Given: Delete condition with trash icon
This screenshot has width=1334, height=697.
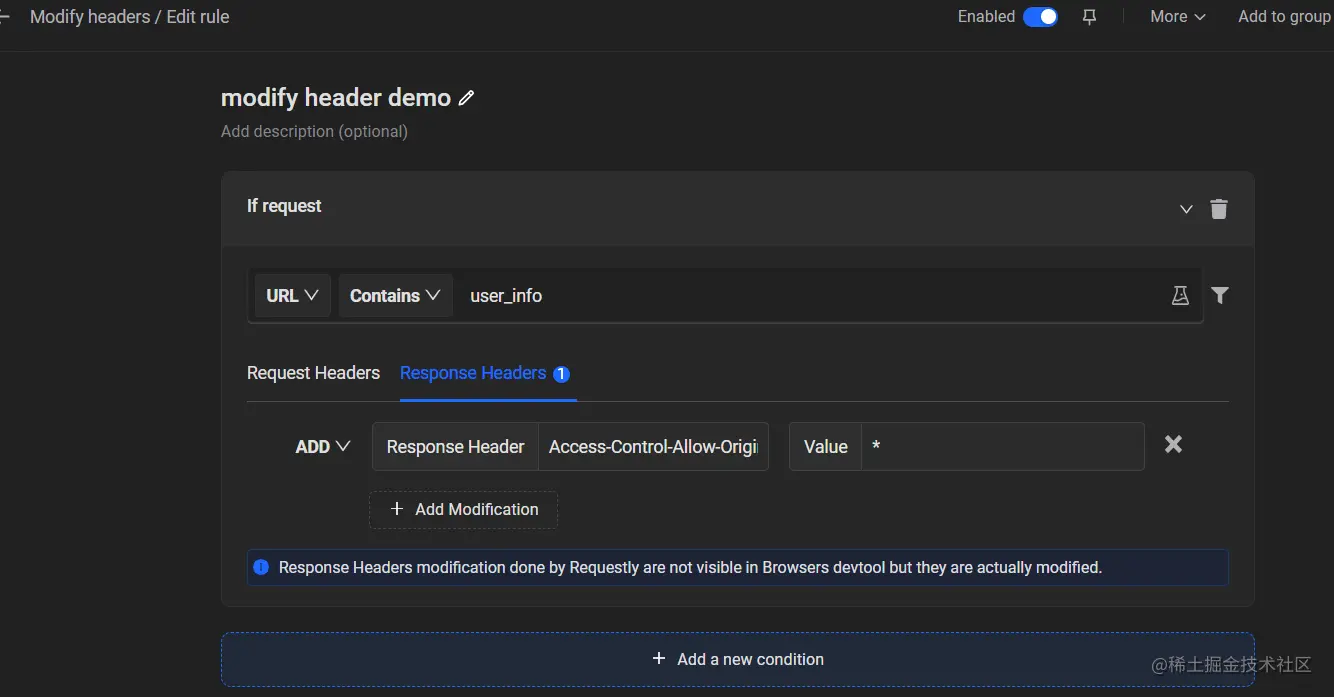Looking at the screenshot, I should 1219,209.
